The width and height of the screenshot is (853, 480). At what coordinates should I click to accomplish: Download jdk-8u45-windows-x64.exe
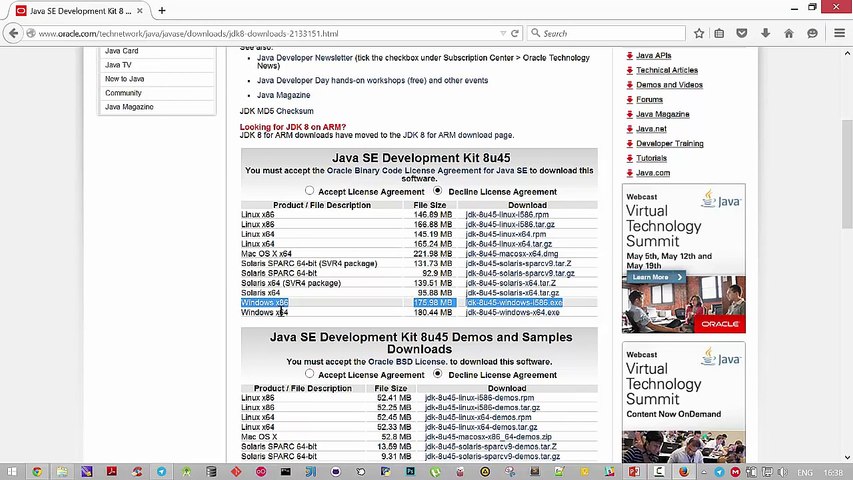(x=512, y=312)
